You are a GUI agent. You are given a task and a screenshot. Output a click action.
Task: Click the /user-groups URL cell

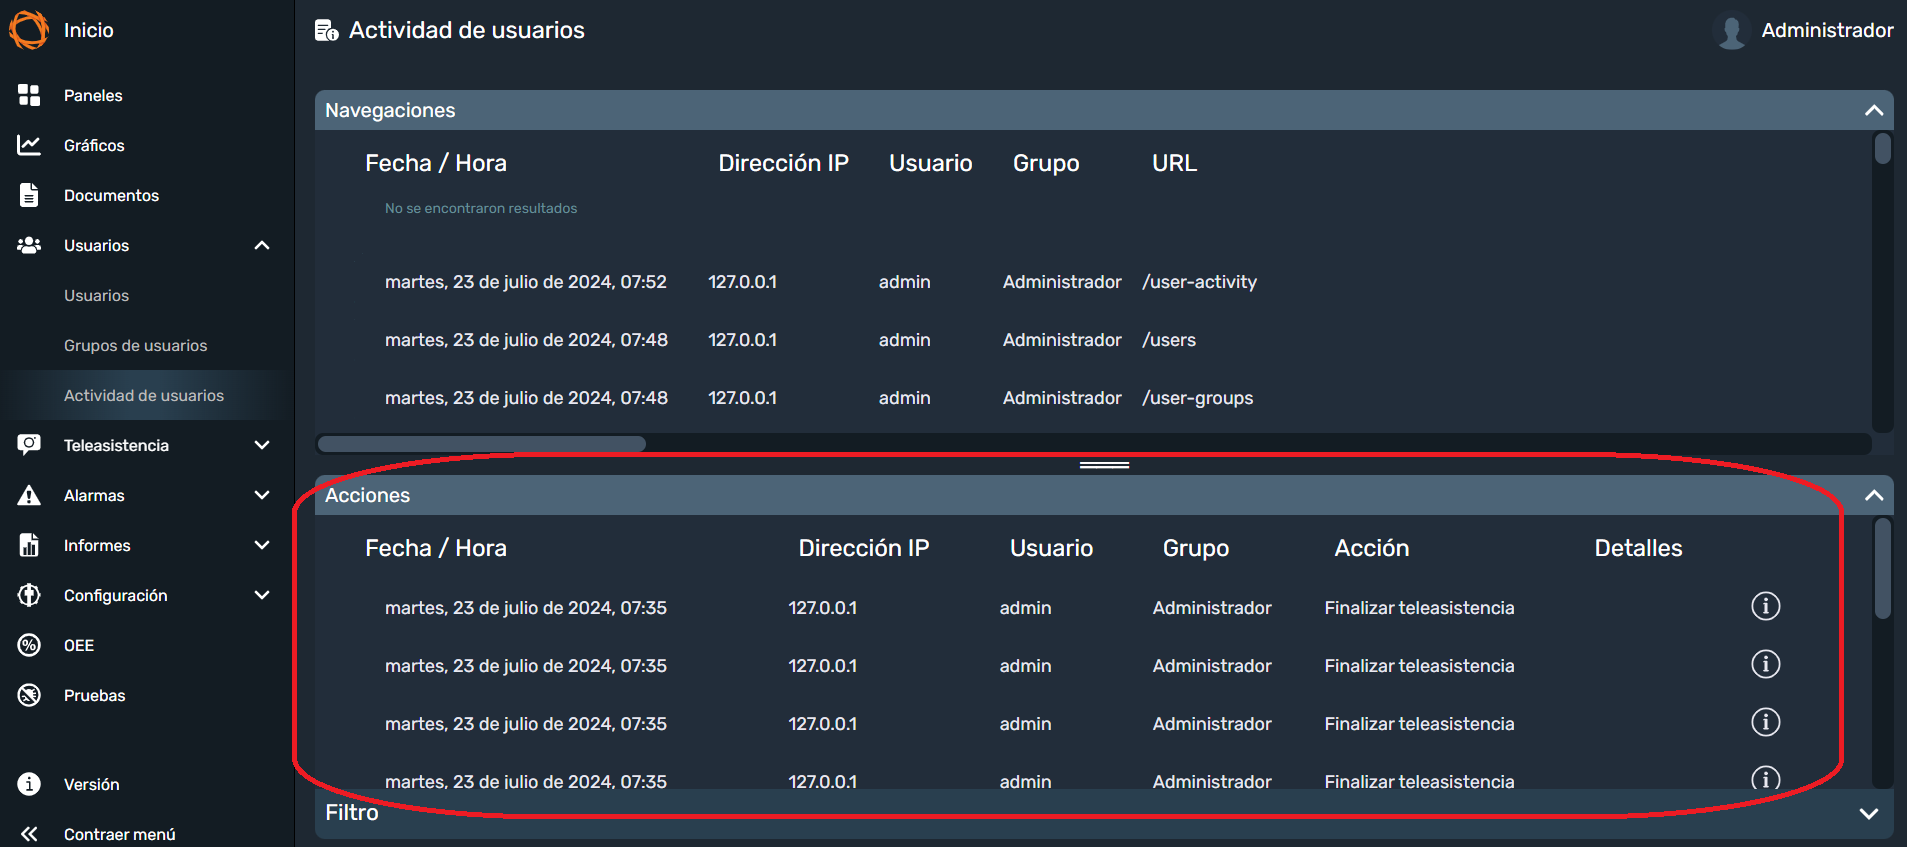click(x=1197, y=398)
